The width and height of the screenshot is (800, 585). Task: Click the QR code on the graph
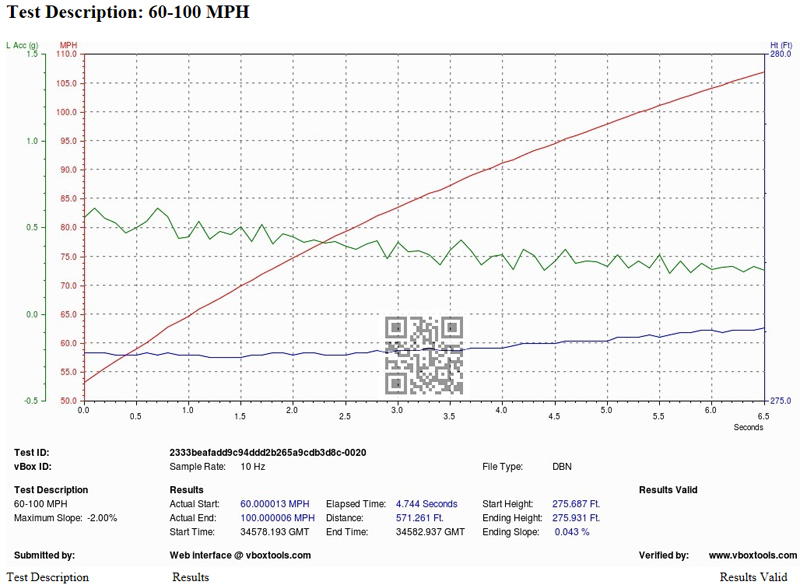tap(424, 355)
